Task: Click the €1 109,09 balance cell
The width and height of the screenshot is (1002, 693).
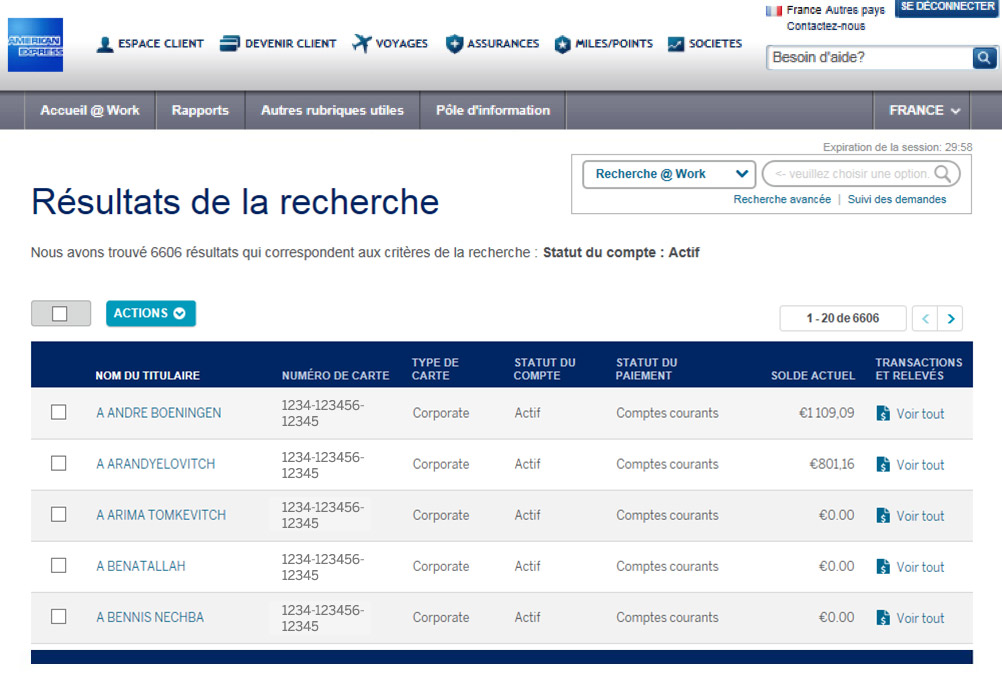Action: coord(826,413)
